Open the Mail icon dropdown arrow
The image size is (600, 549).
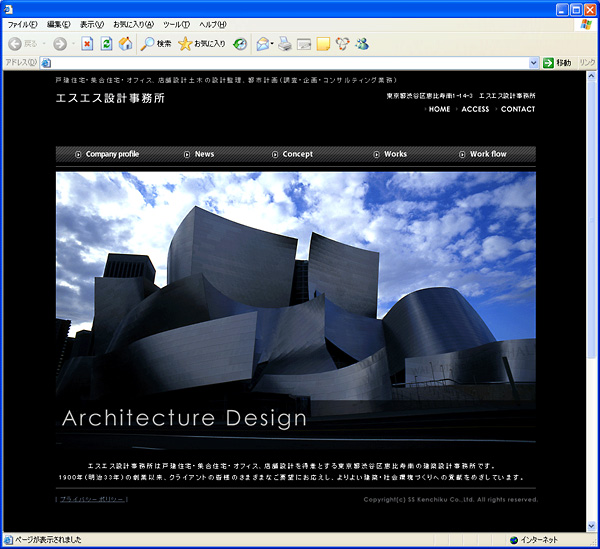click(x=272, y=44)
